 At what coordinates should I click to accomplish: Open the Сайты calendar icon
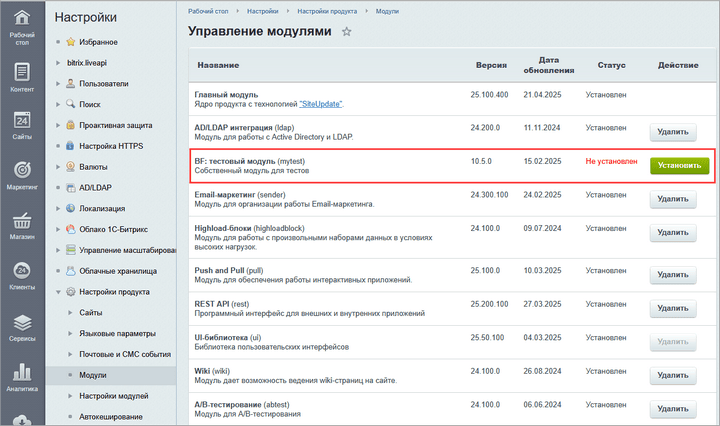click(x=22, y=120)
